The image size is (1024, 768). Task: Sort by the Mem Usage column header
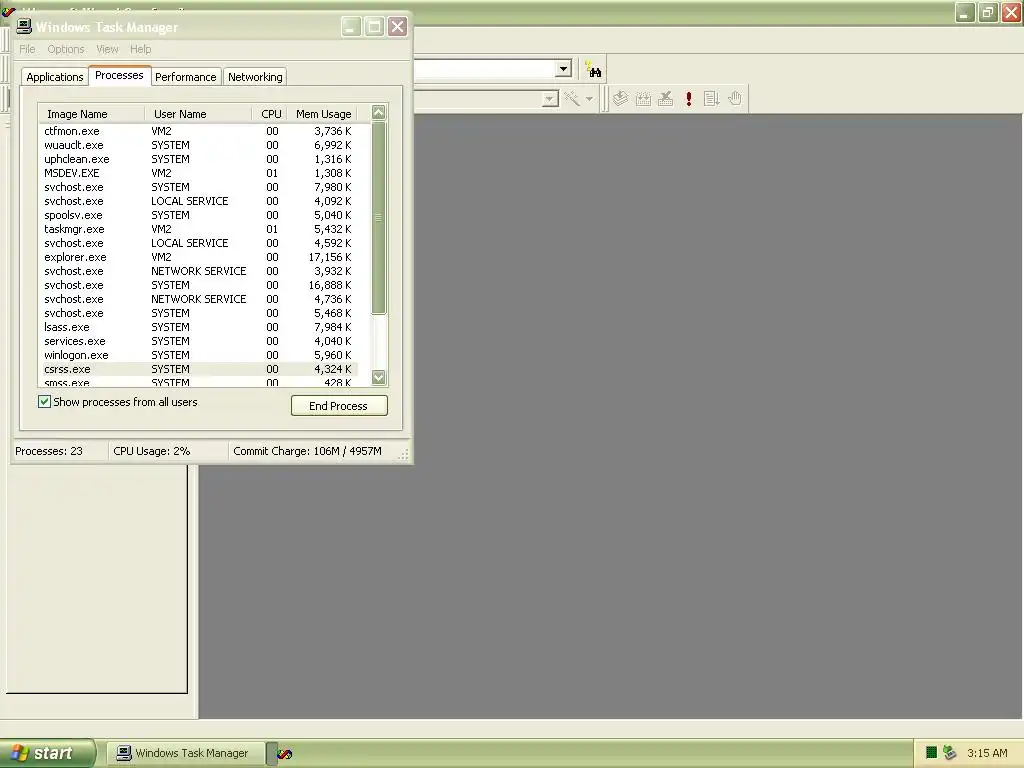tap(323, 114)
